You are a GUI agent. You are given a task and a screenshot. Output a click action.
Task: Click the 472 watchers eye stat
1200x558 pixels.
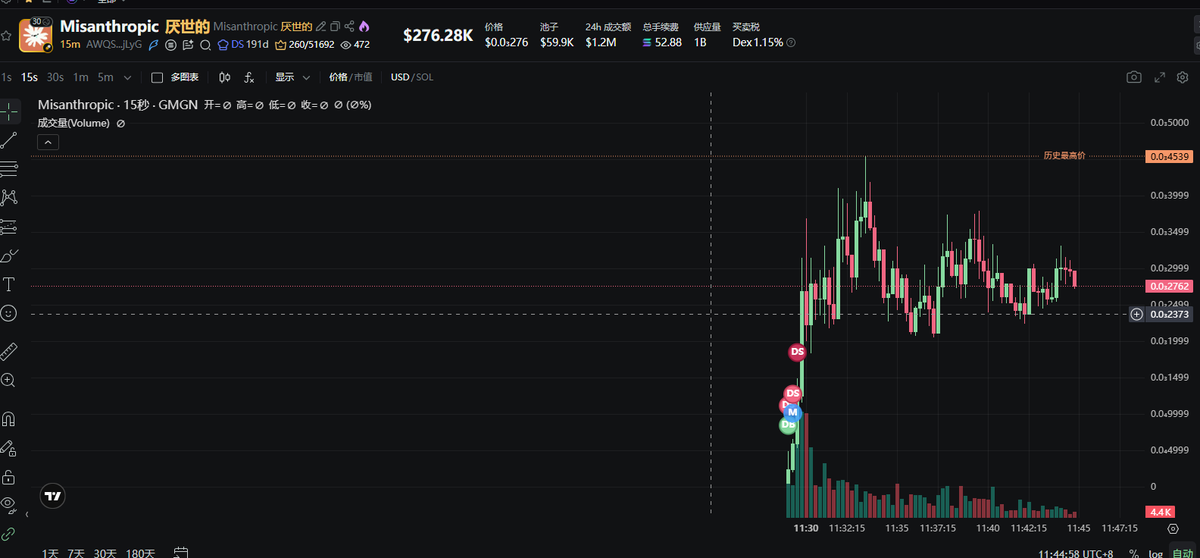pos(355,45)
